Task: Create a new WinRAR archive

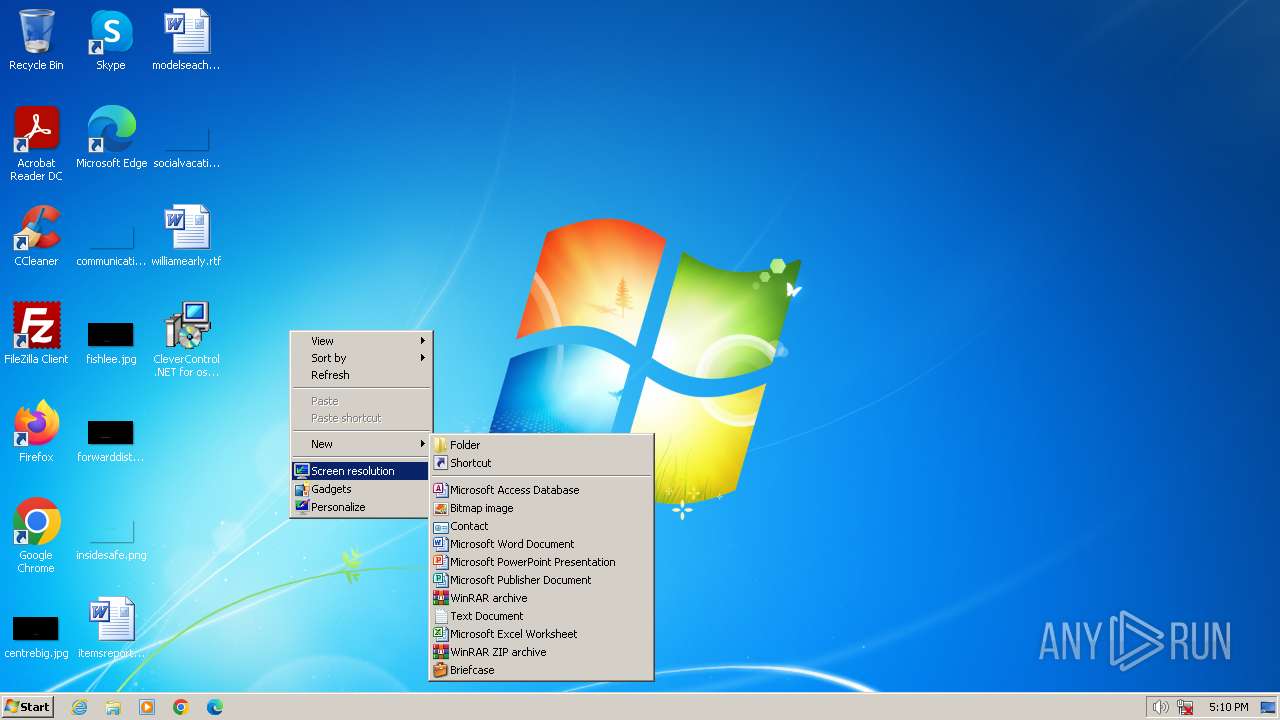Action: 541,598
